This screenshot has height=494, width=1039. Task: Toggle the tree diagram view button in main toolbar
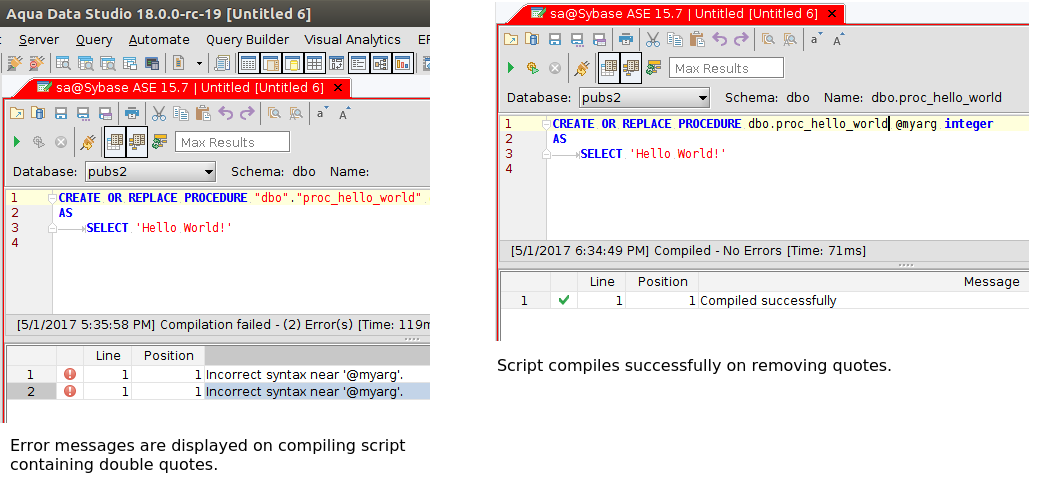click(381, 64)
